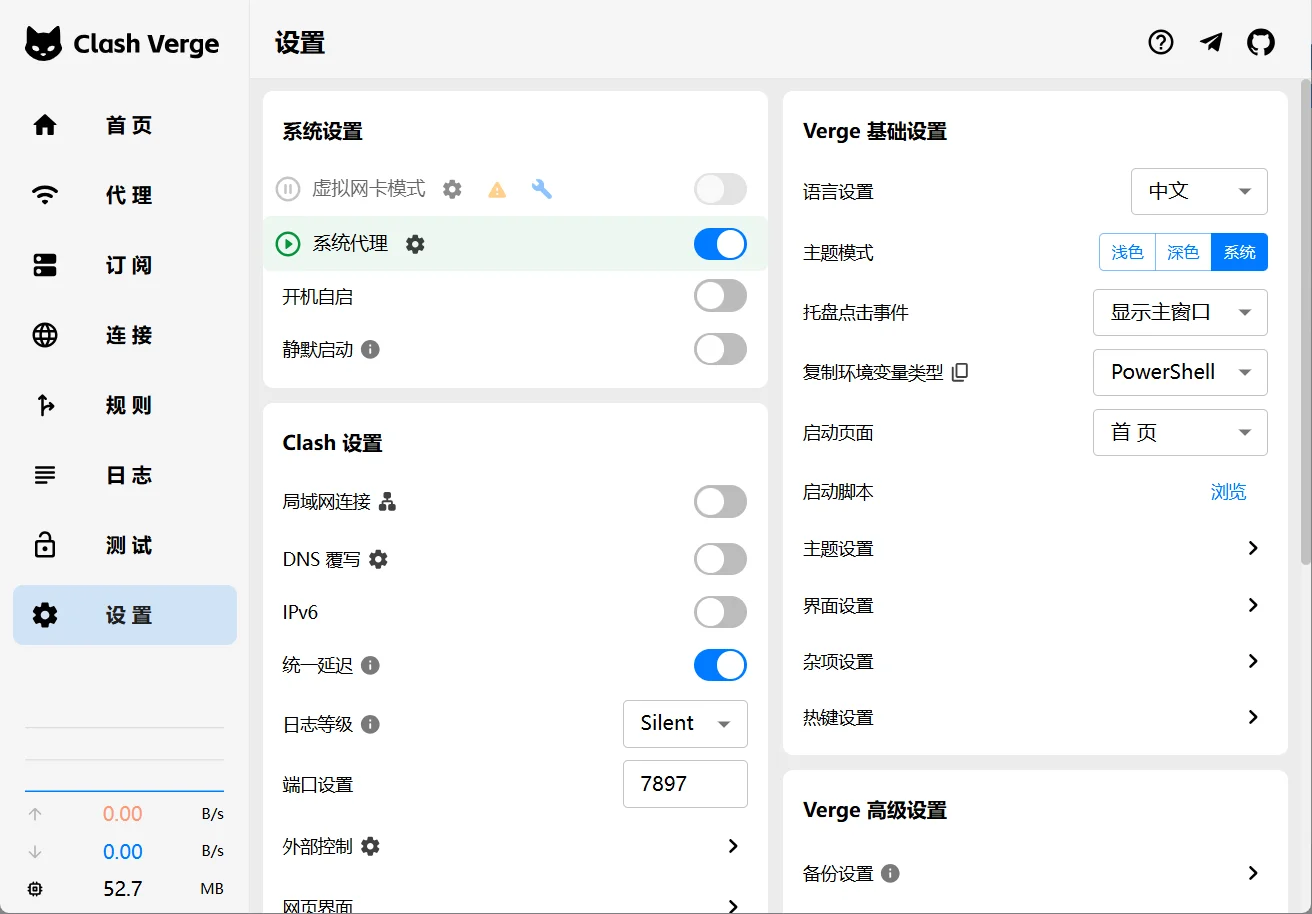This screenshot has height=914, width=1312.
Task: Click the memory chip icon in sidebar
Action: coord(36,889)
